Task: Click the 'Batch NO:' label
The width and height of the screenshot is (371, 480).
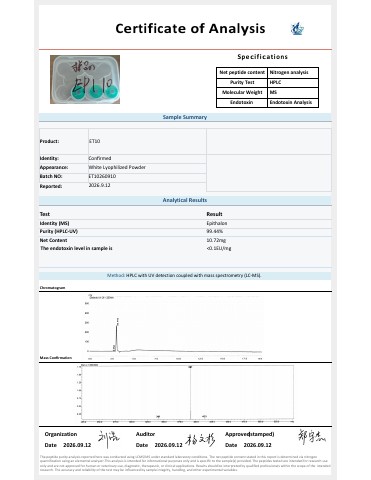Action: click(x=51, y=176)
